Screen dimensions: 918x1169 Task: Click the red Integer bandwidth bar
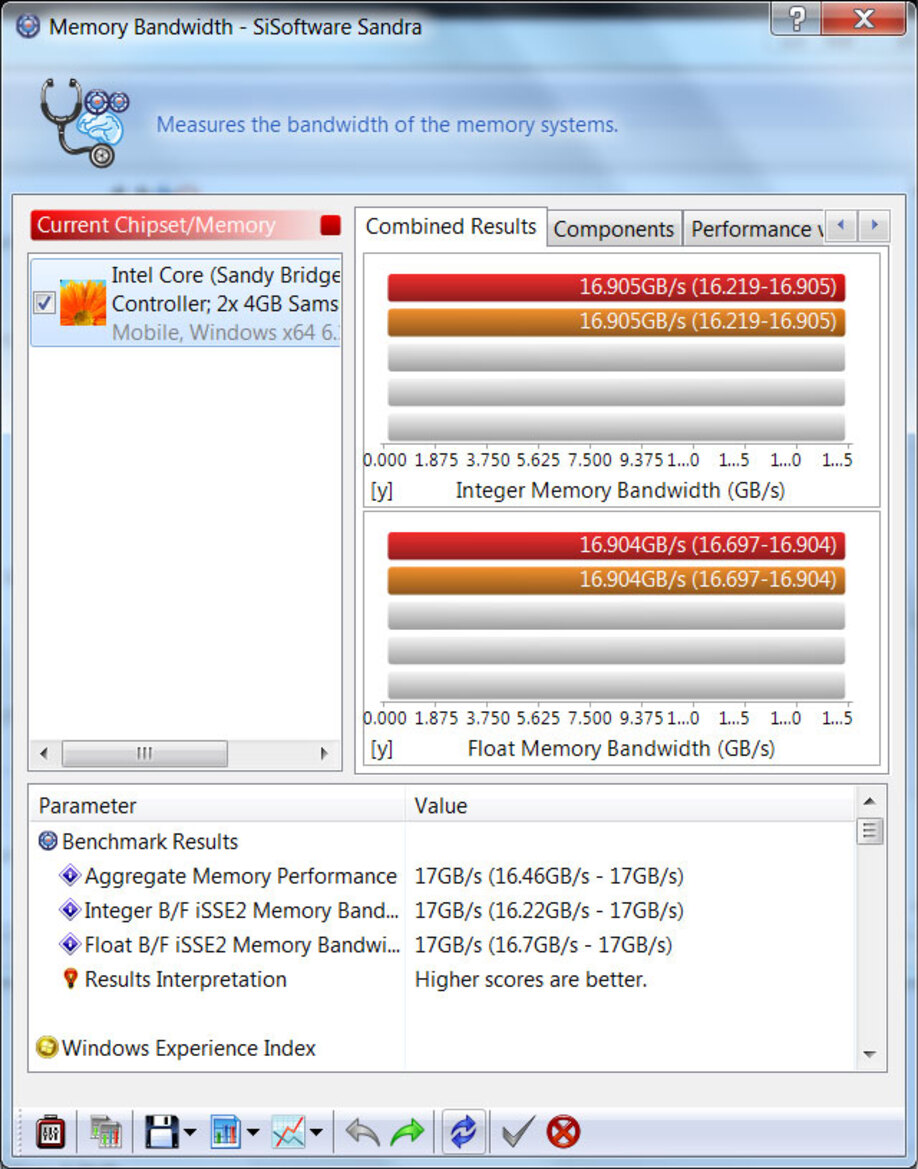616,287
